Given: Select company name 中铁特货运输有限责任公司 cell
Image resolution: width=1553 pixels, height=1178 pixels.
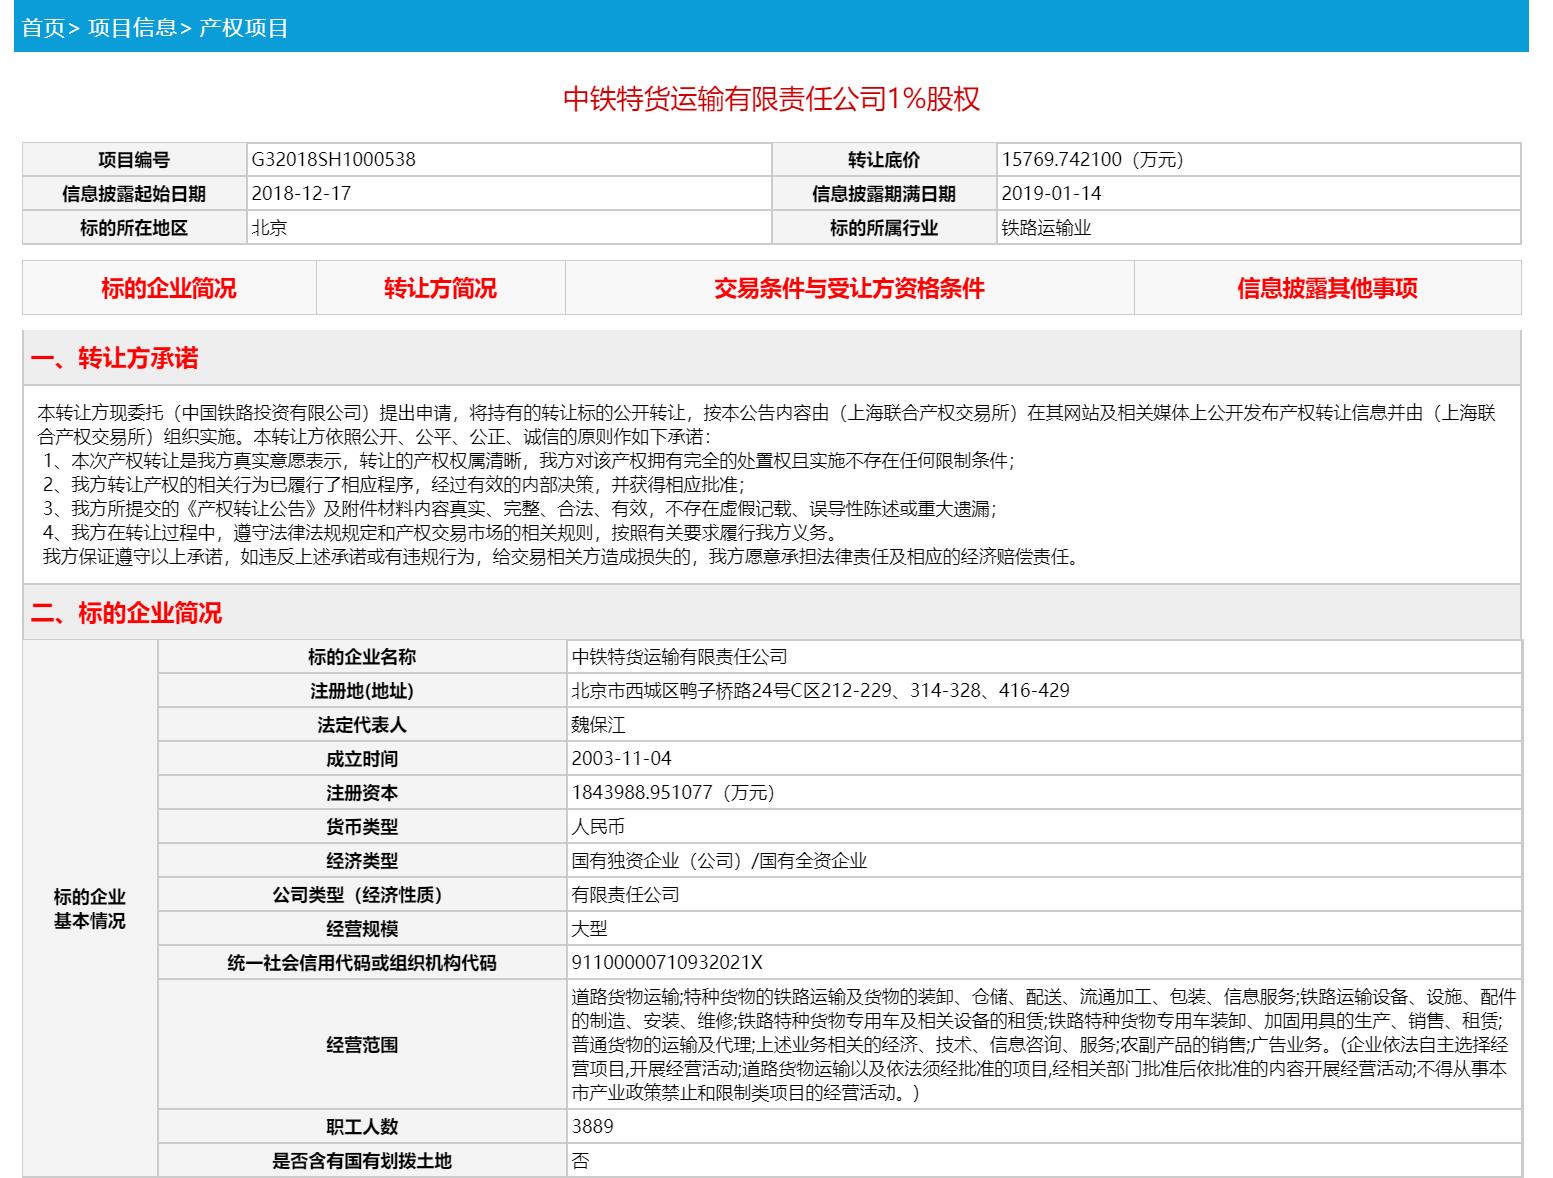Looking at the screenshot, I should click(1044, 657).
